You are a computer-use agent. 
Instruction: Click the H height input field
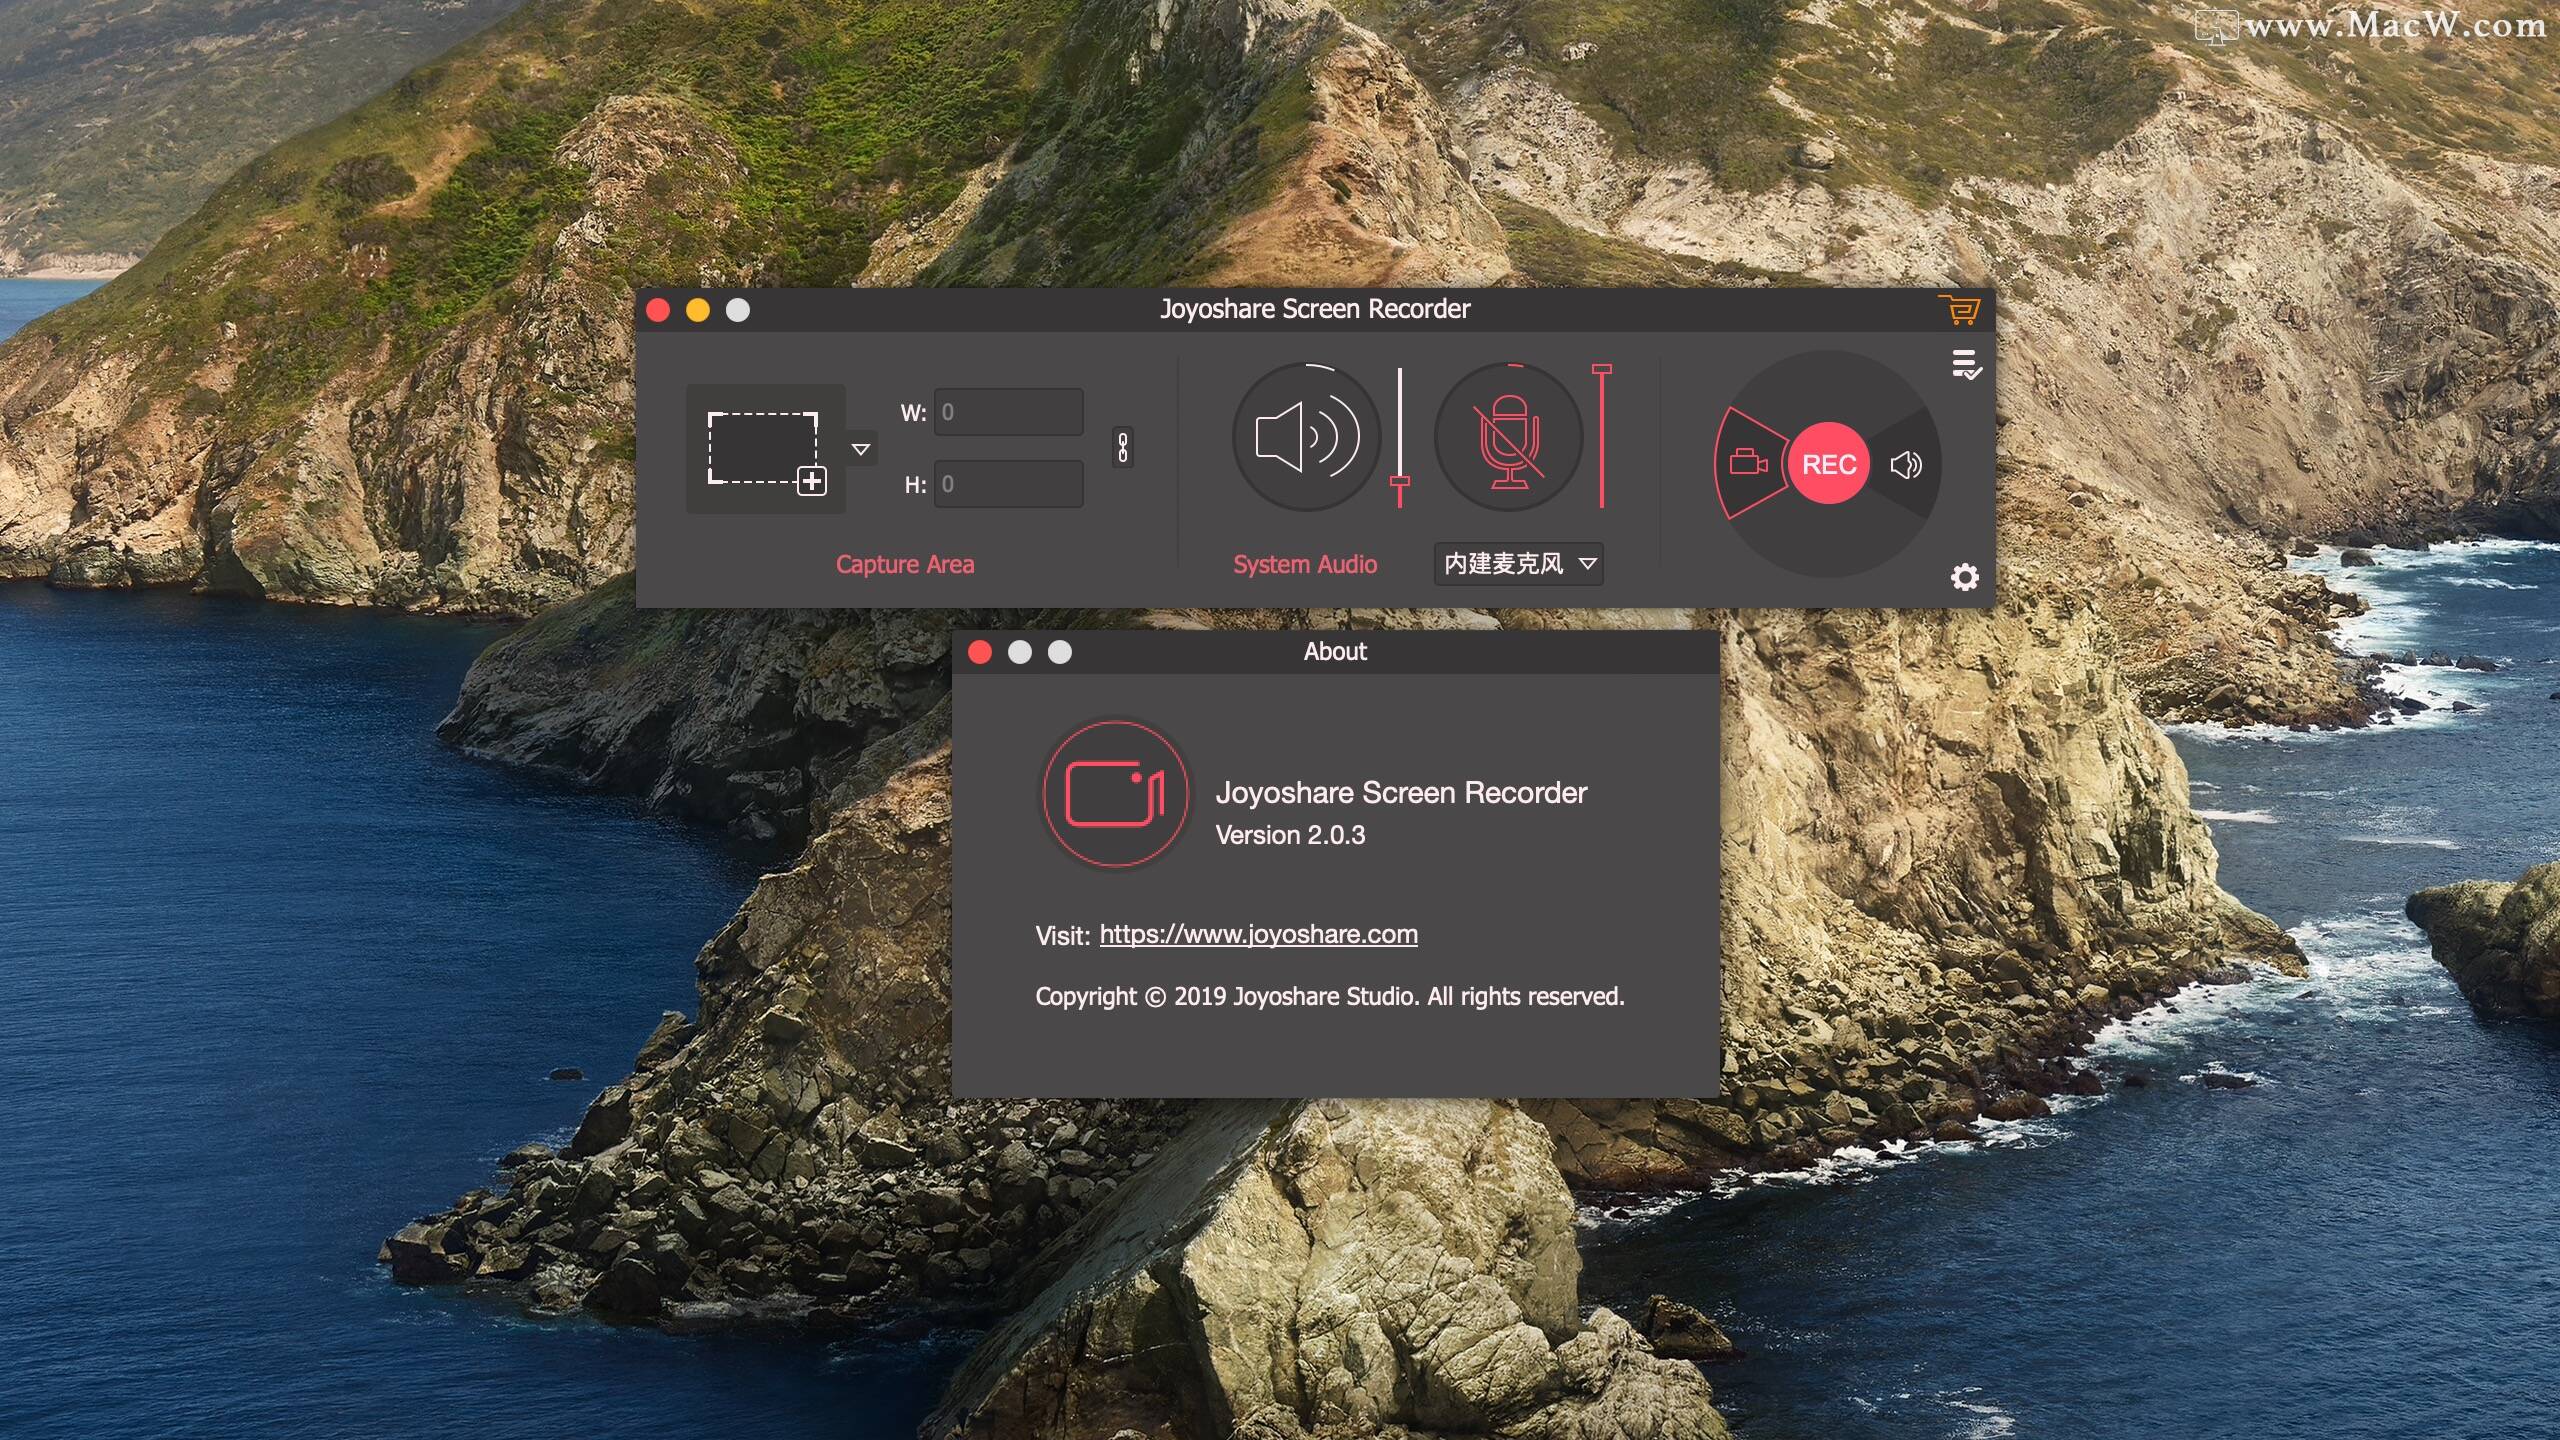coord(1008,484)
